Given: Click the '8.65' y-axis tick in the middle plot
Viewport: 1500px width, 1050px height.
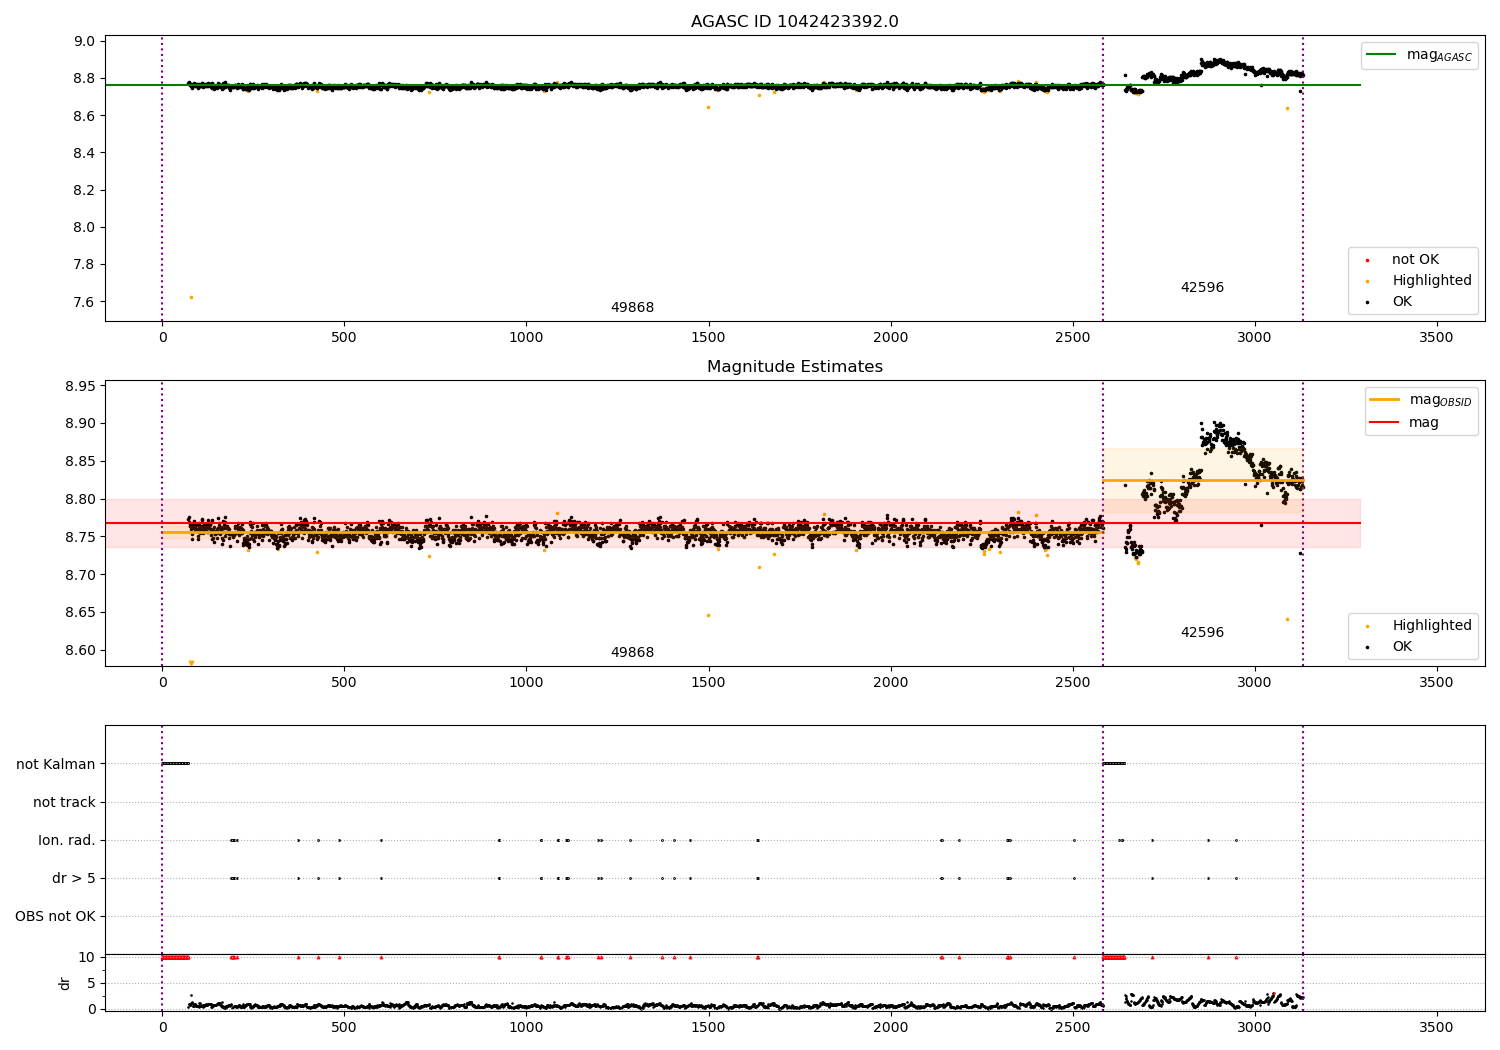Looking at the screenshot, I should [80, 613].
